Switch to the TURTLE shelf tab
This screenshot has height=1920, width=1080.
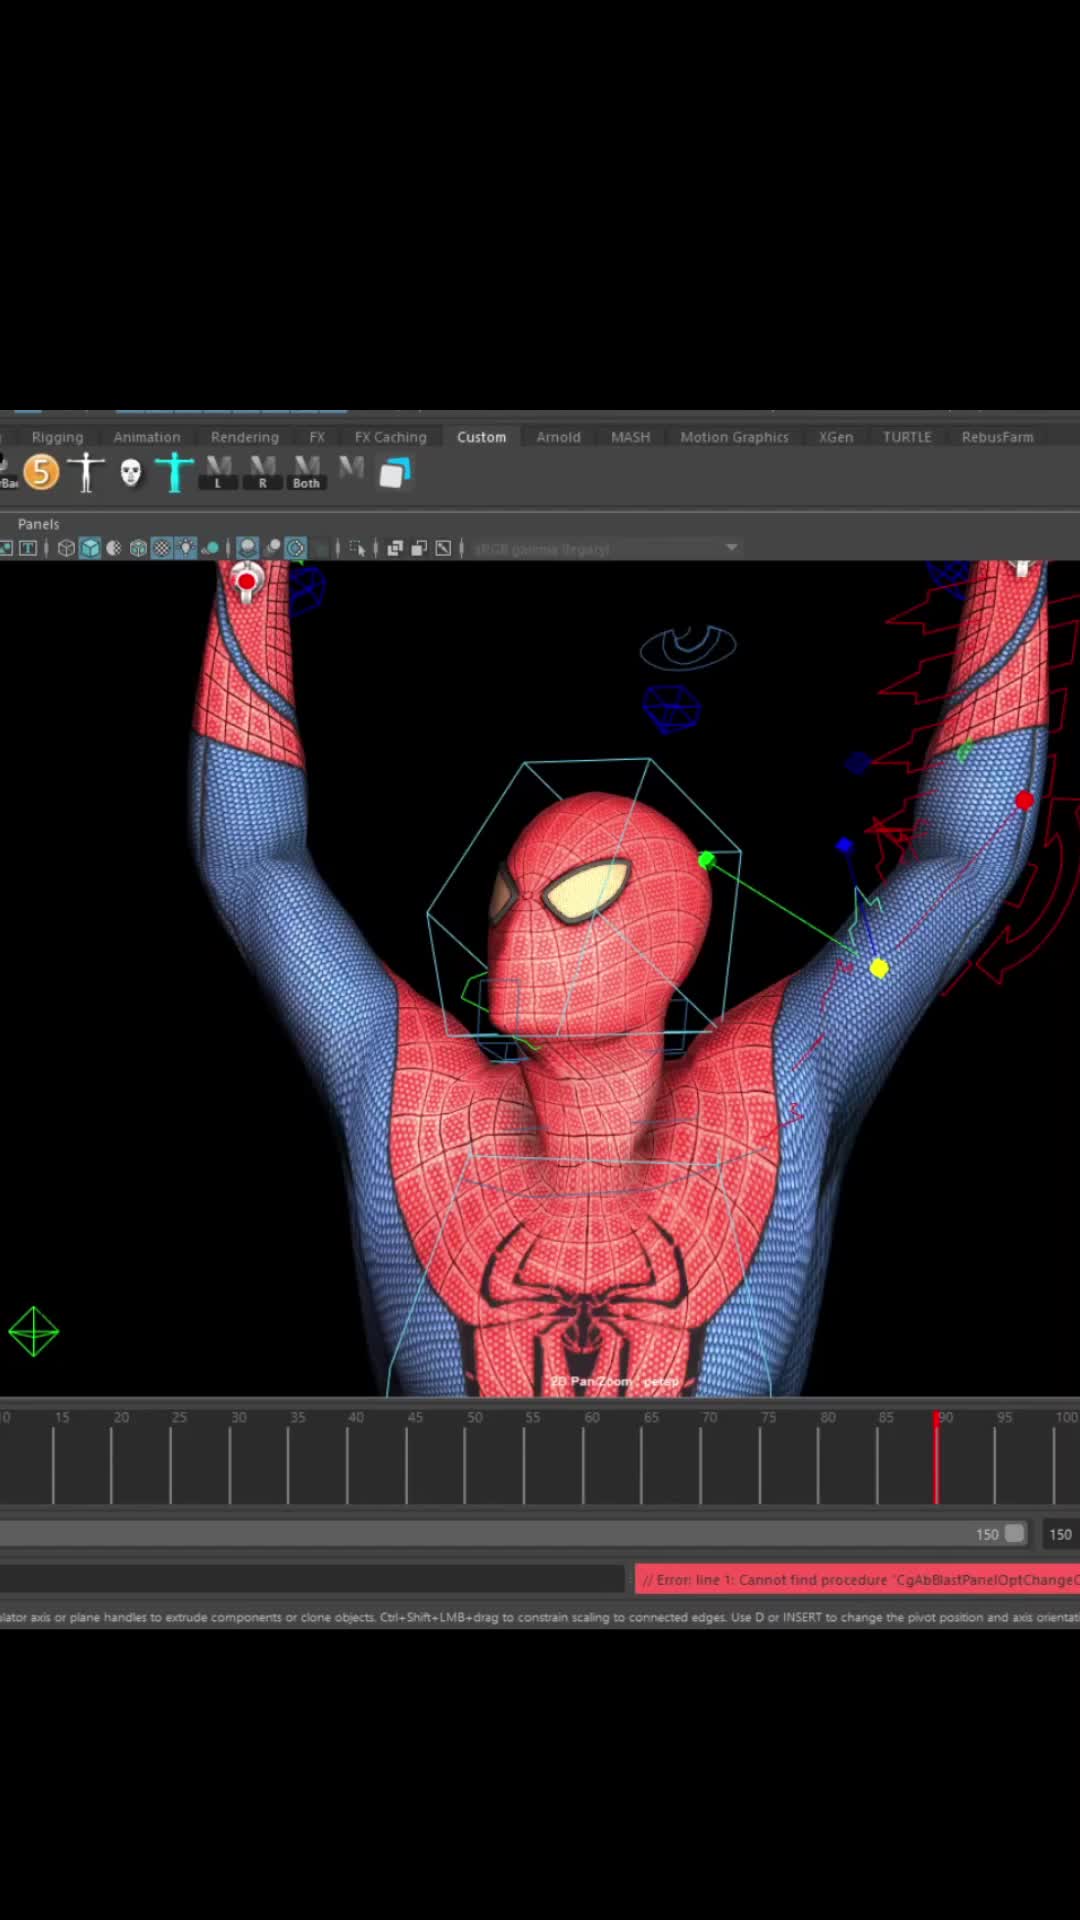[x=907, y=437]
